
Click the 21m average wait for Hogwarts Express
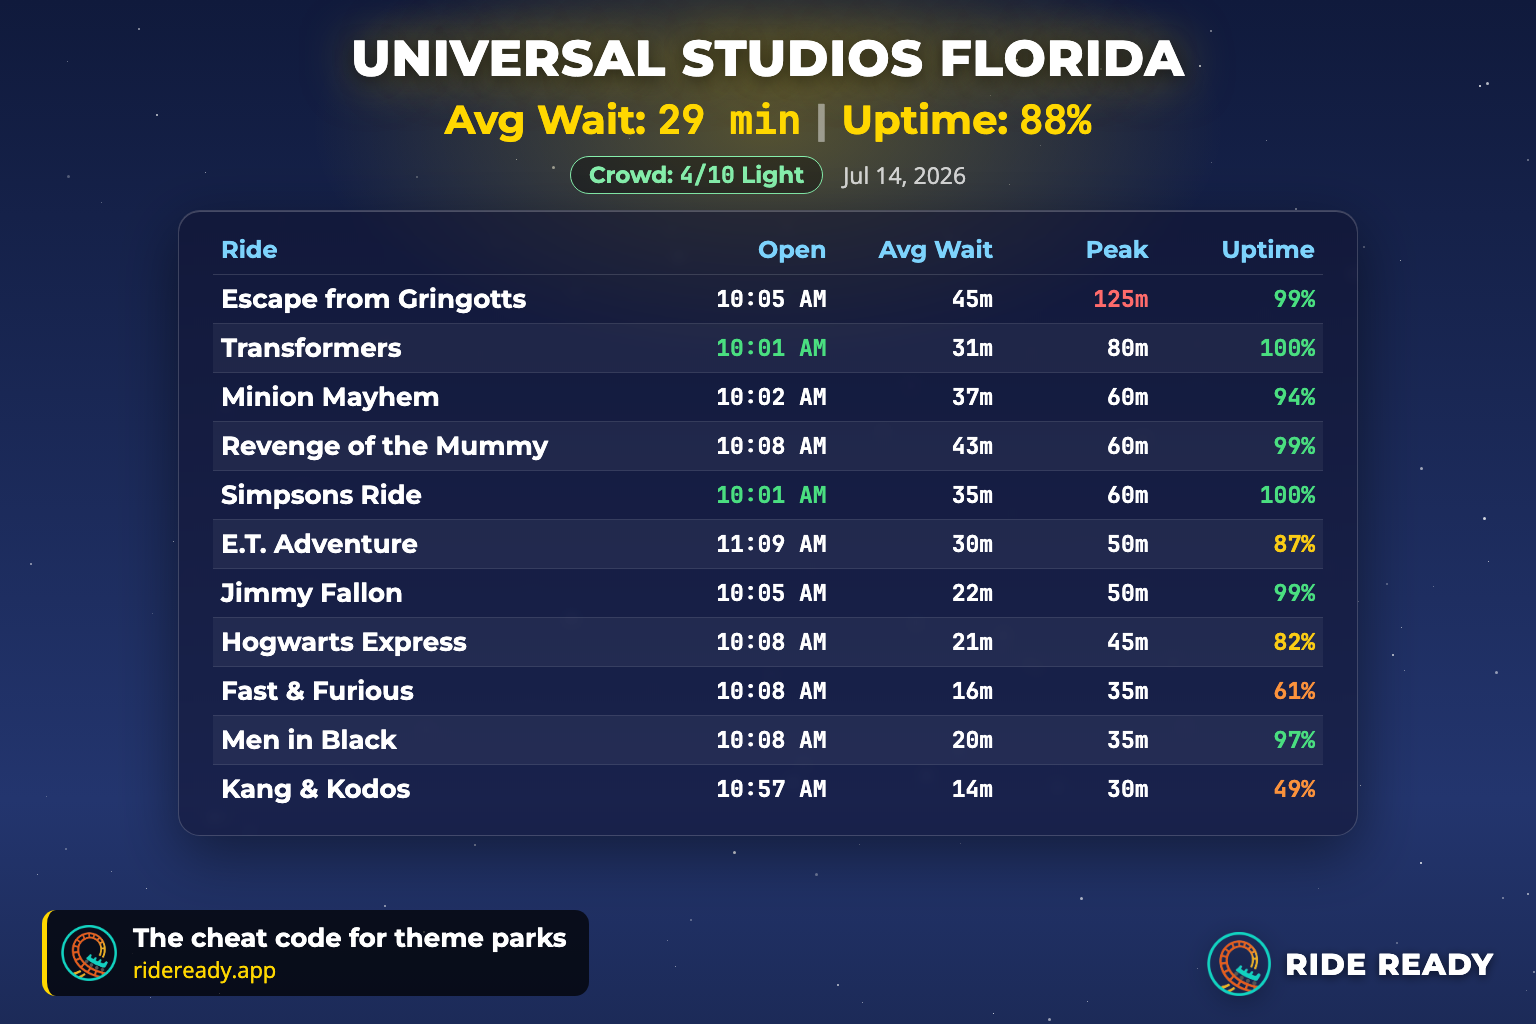pyautogui.click(x=972, y=642)
